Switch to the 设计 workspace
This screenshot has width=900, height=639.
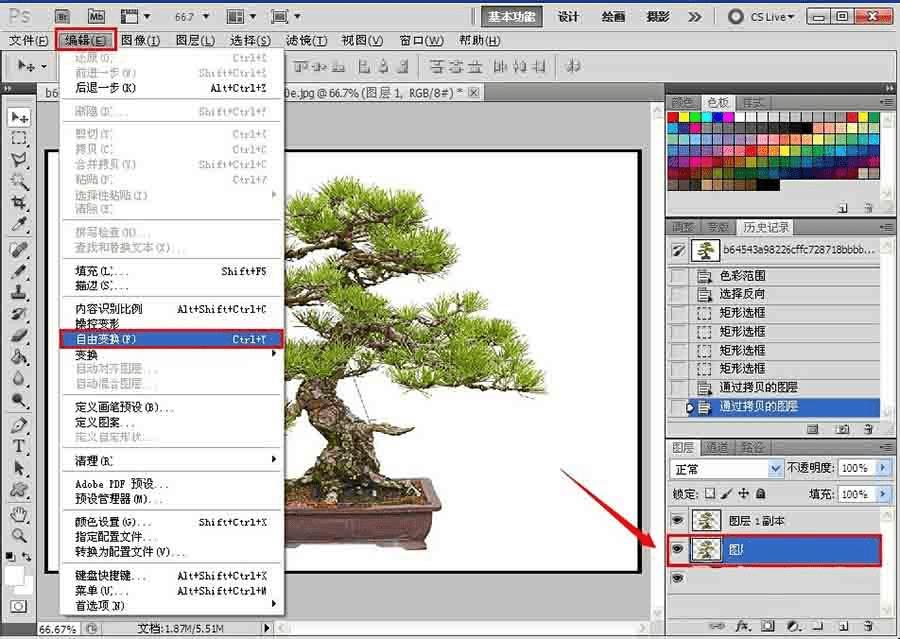pos(568,17)
